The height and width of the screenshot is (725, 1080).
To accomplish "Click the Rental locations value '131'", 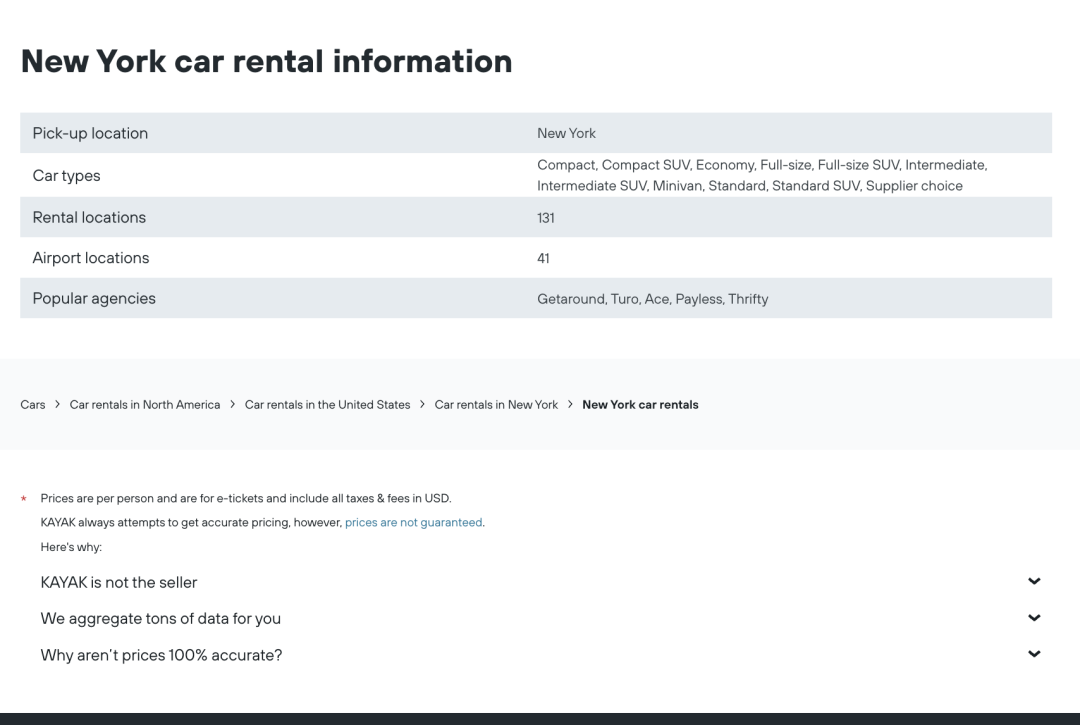I will tap(546, 218).
